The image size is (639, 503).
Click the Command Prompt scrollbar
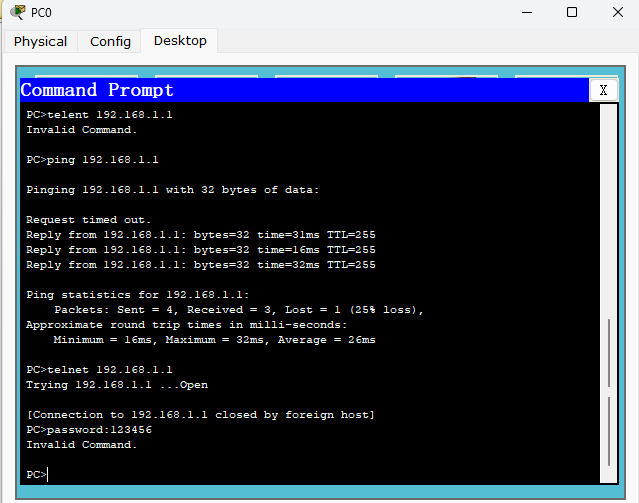pos(609,293)
